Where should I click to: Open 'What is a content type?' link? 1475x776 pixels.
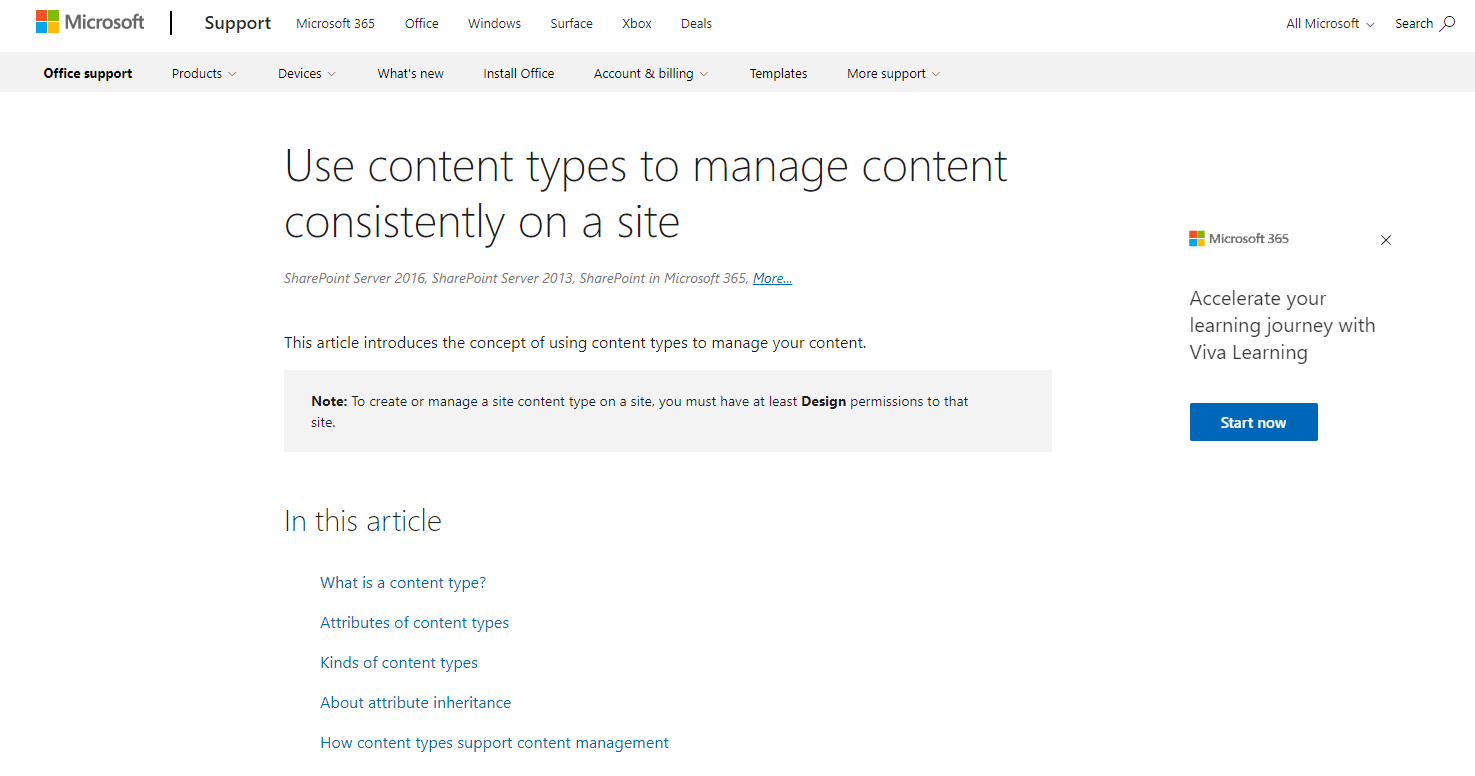coord(403,582)
